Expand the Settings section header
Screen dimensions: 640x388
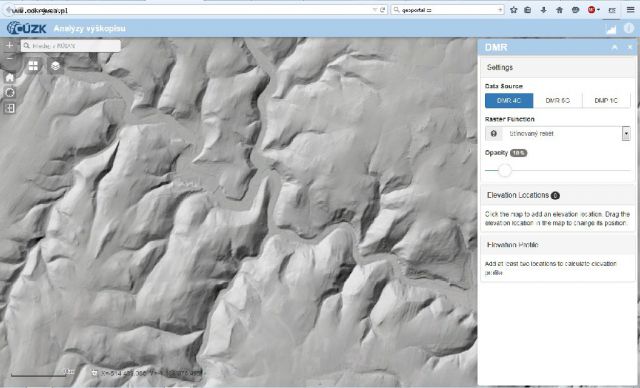(x=558, y=67)
